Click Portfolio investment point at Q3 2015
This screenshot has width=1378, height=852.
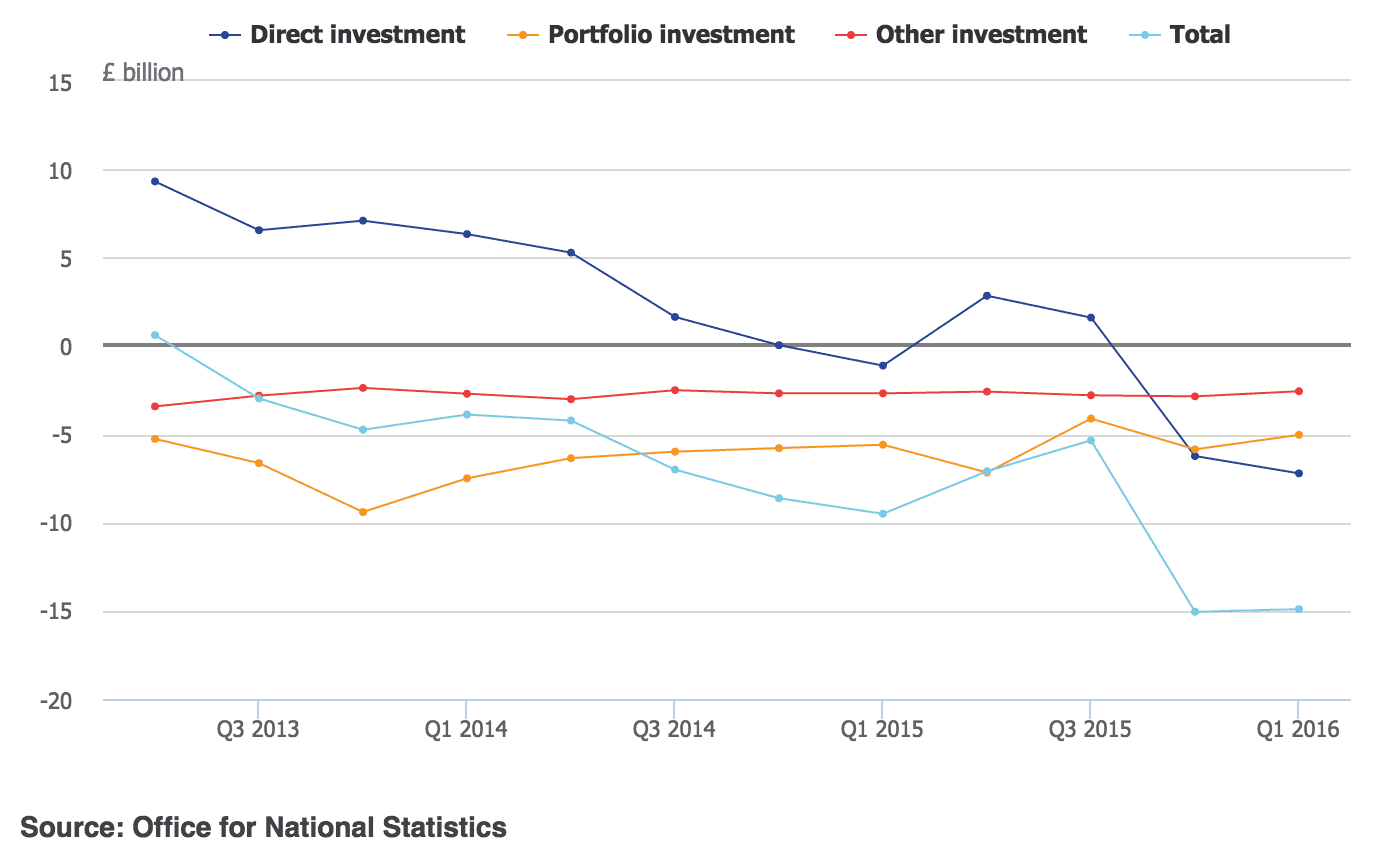[1090, 418]
